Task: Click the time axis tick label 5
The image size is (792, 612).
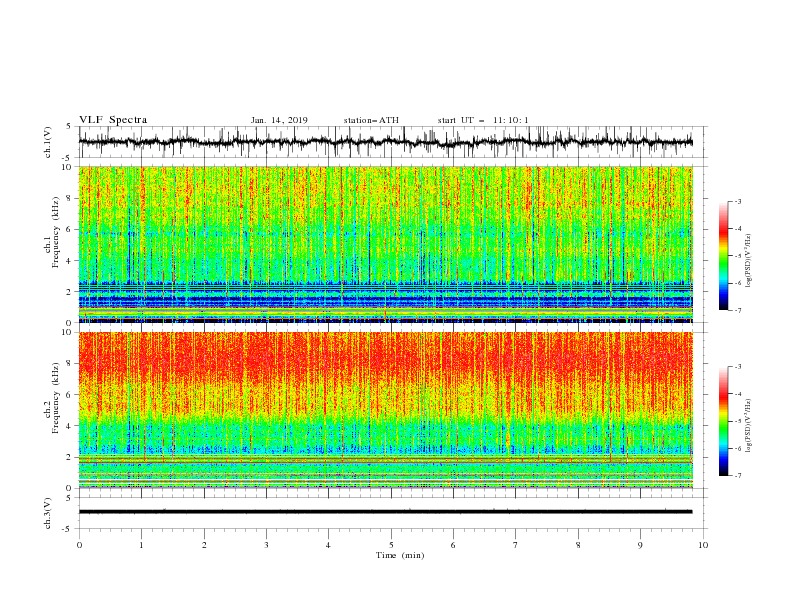Action: 391,545
